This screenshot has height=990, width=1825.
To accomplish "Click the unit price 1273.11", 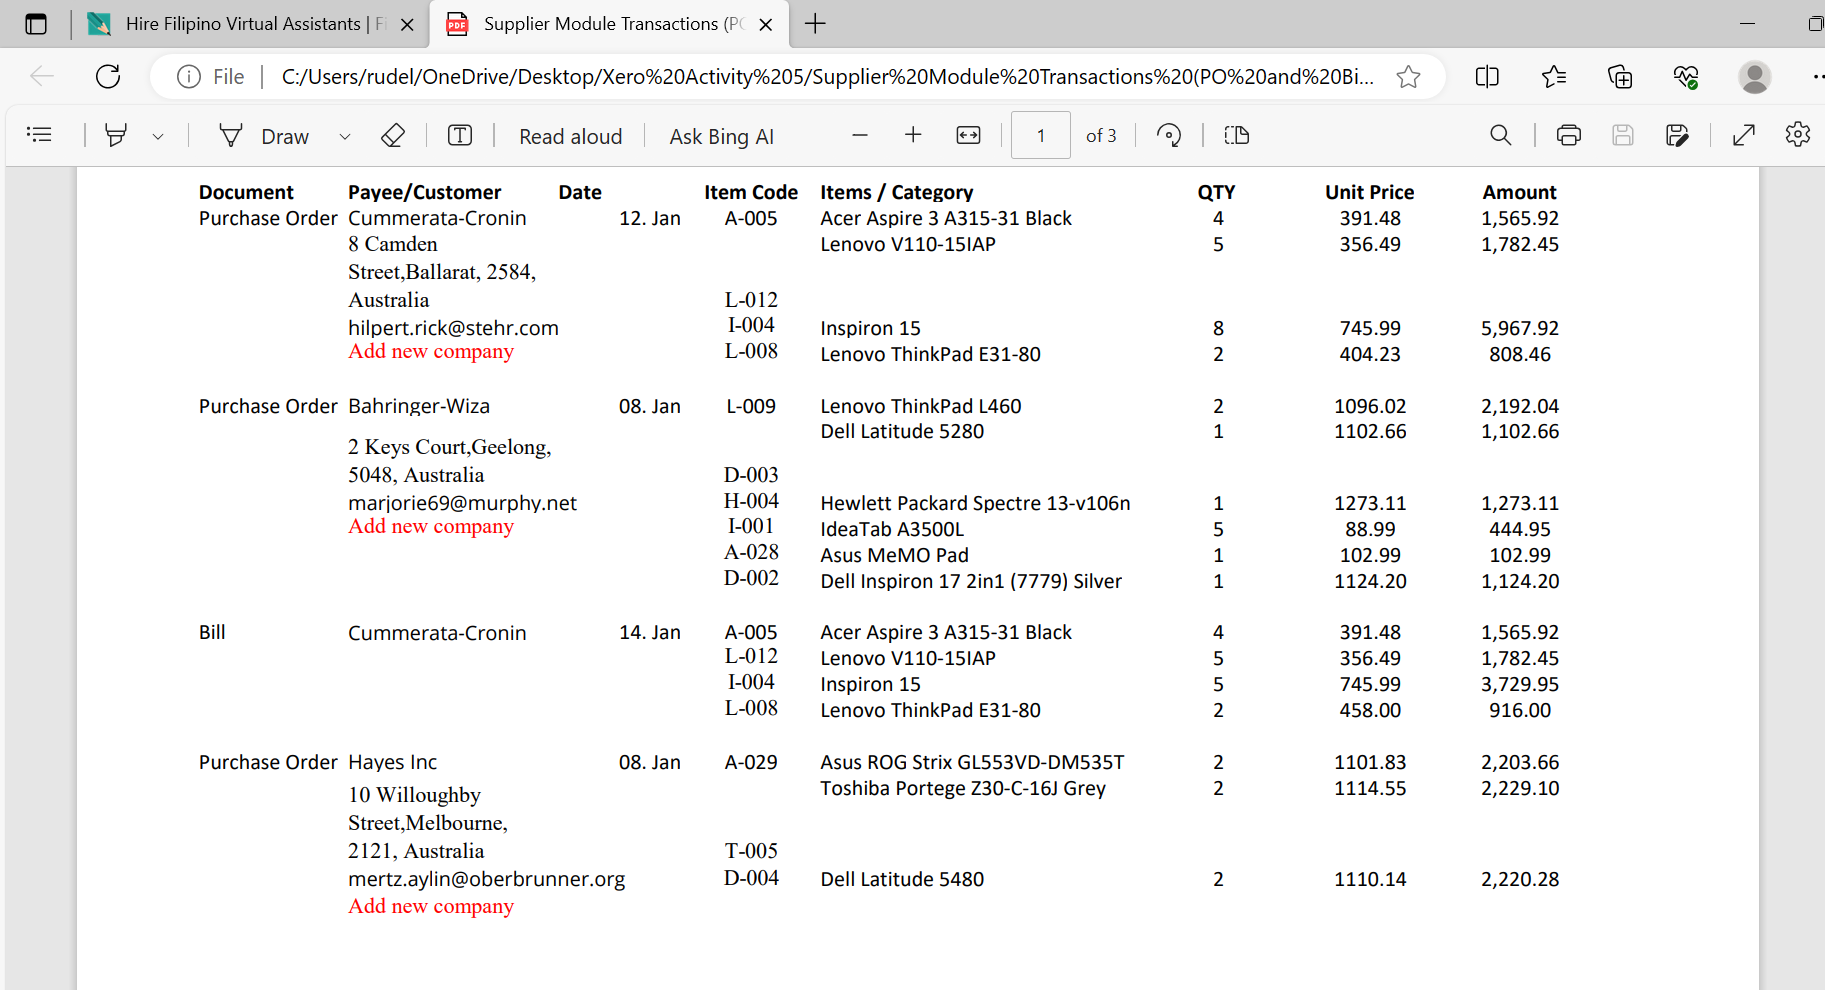I will [x=1370, y=503].
